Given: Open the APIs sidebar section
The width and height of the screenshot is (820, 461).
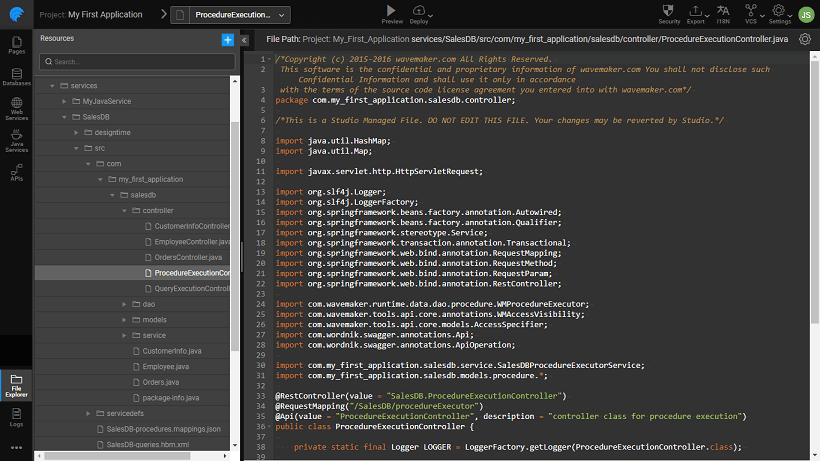Looking at the screenshot, I should coord(16,174).
